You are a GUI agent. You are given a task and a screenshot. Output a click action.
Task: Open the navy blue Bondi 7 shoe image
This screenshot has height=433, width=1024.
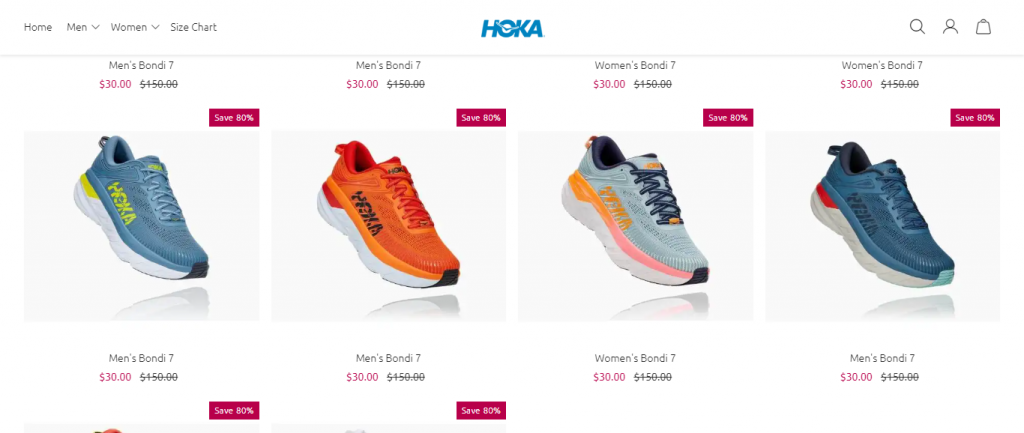coord(882,226)
